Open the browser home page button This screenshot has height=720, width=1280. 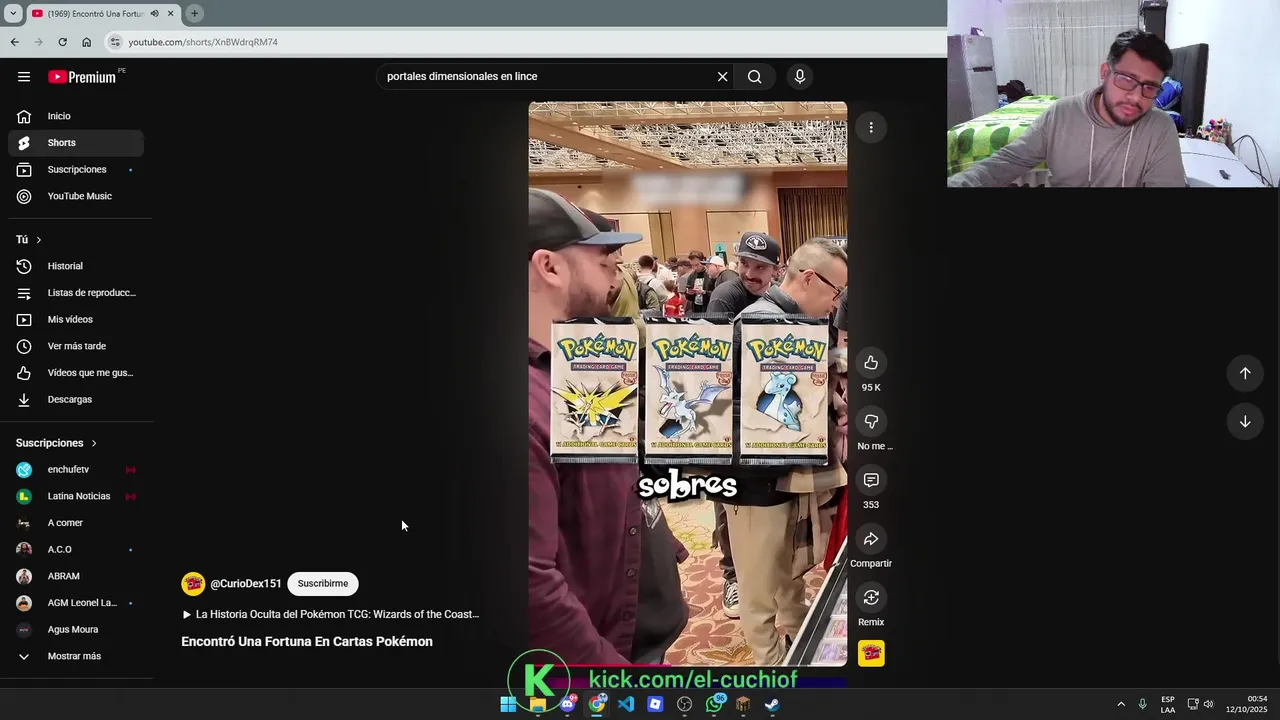(86, 42)
